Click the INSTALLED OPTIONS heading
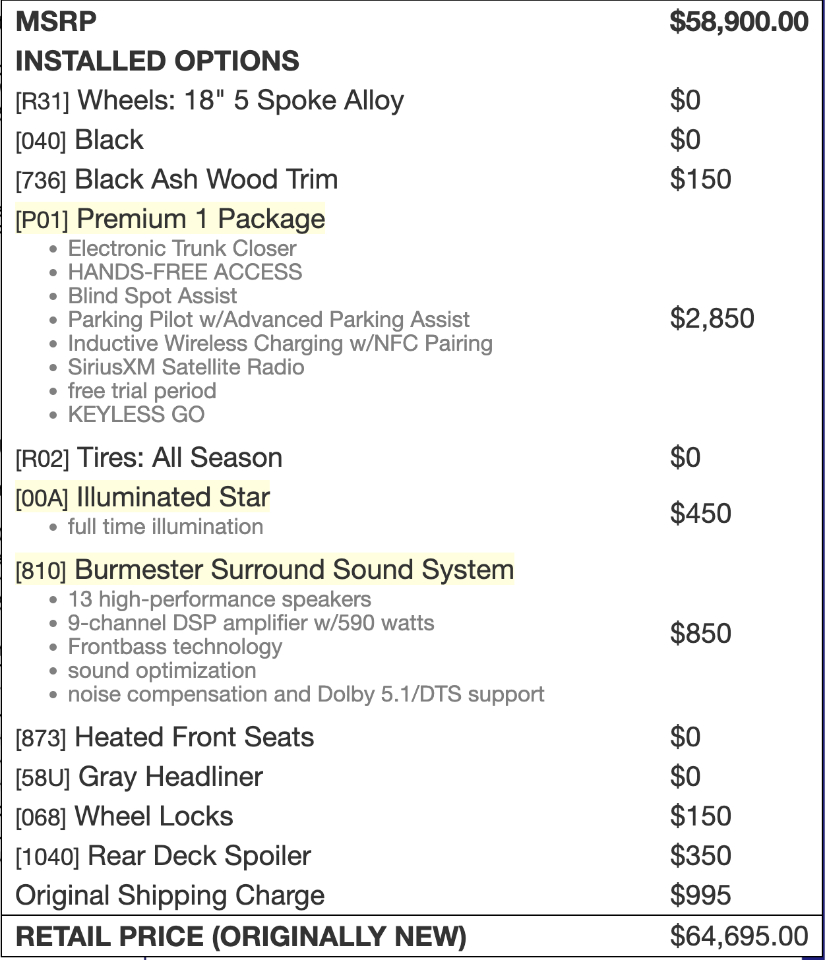This screenshot has width=827, height=960. pos(157,60)
